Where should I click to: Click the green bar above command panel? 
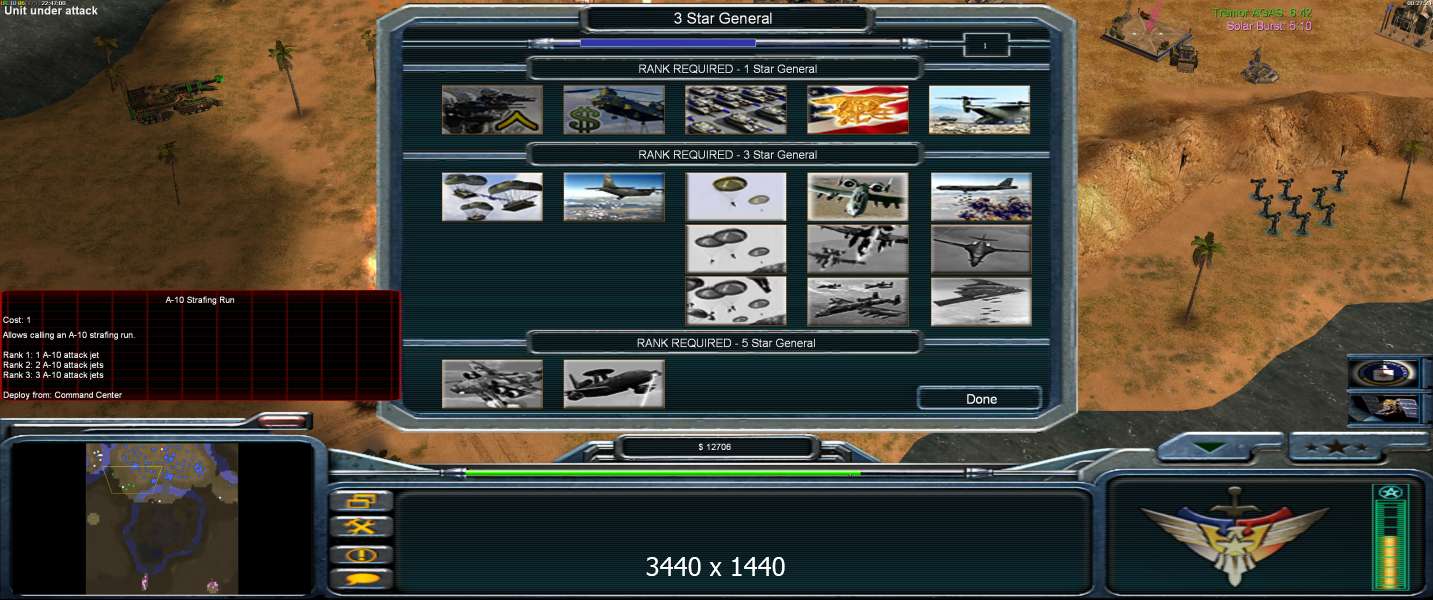coord(717,473)
